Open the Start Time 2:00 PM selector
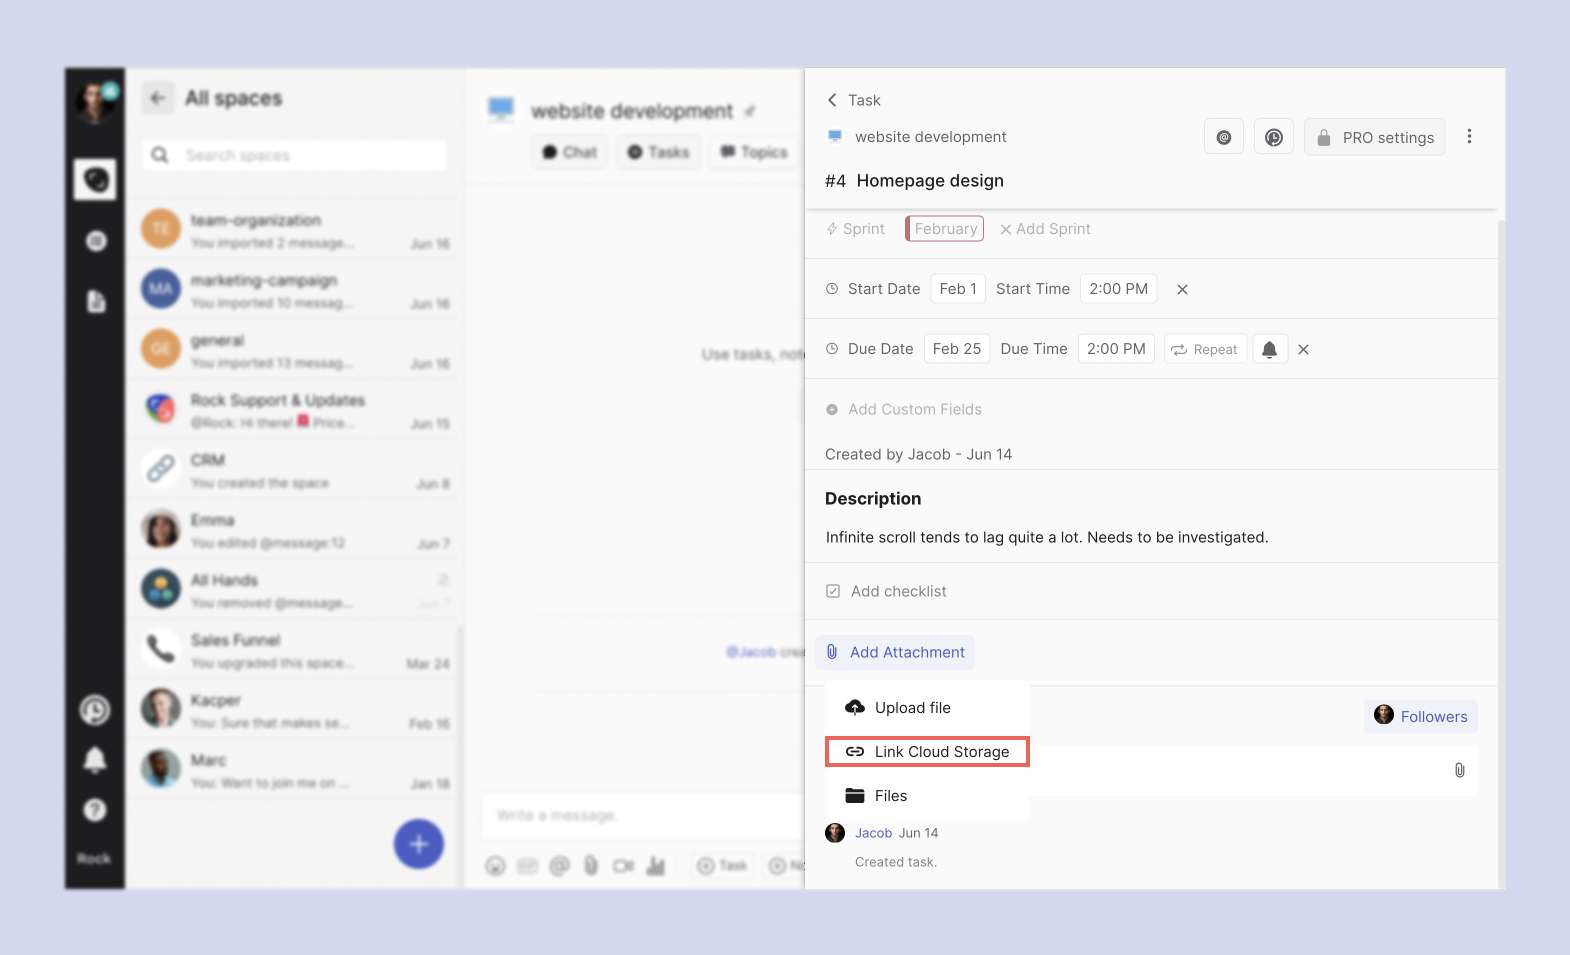1570x955 pixels. (1118, 289)
